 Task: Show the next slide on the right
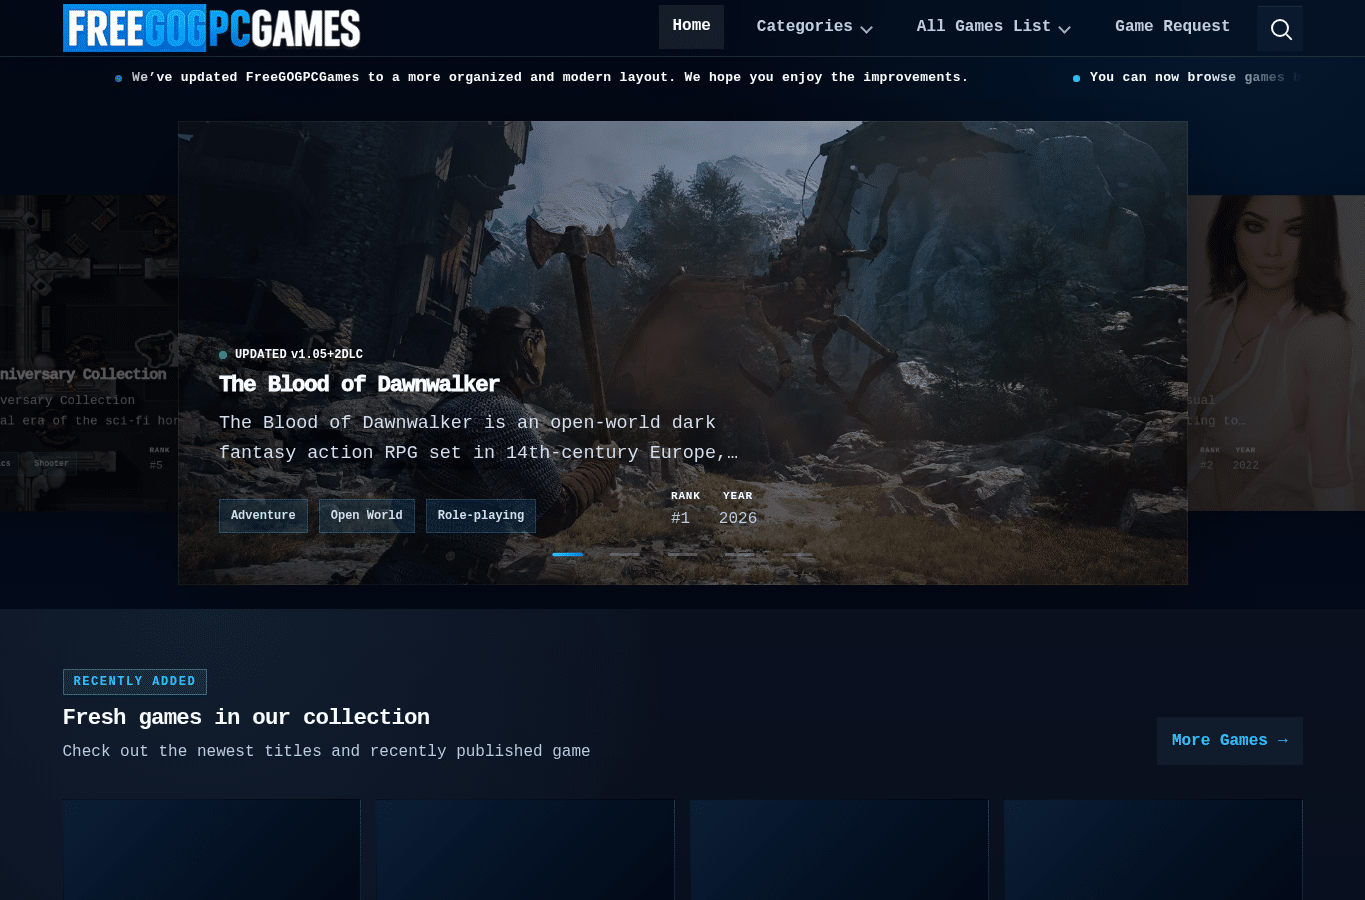point(1276,353)
